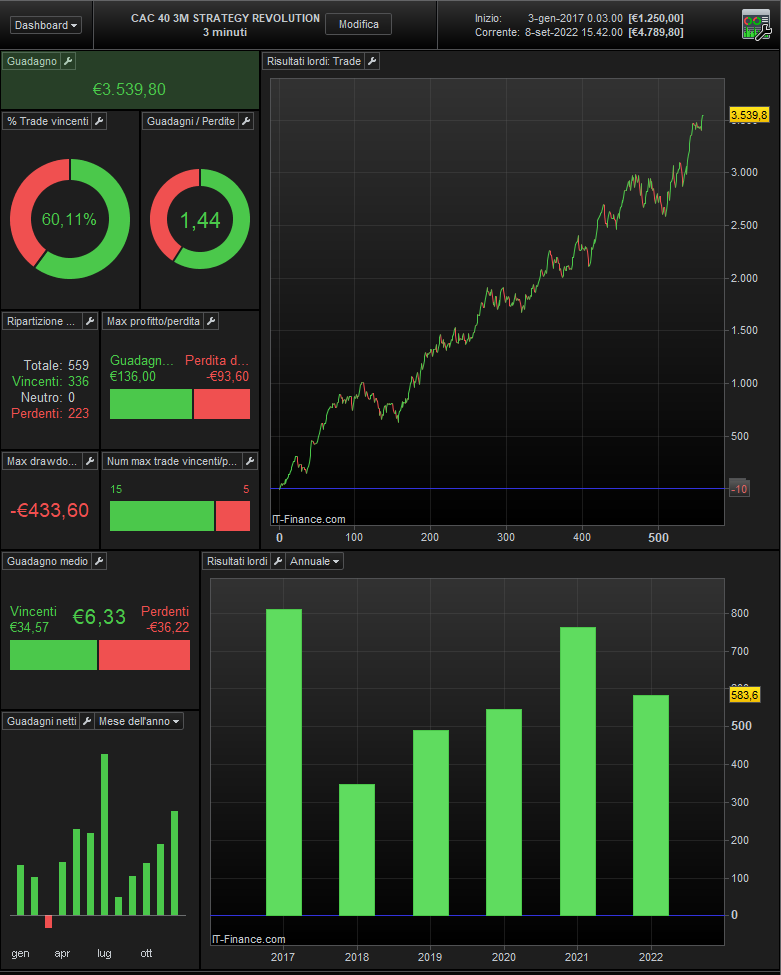Click the Inizio date 3-gen-2017 text
Screen dimensions: 781x975
point(575,18)
